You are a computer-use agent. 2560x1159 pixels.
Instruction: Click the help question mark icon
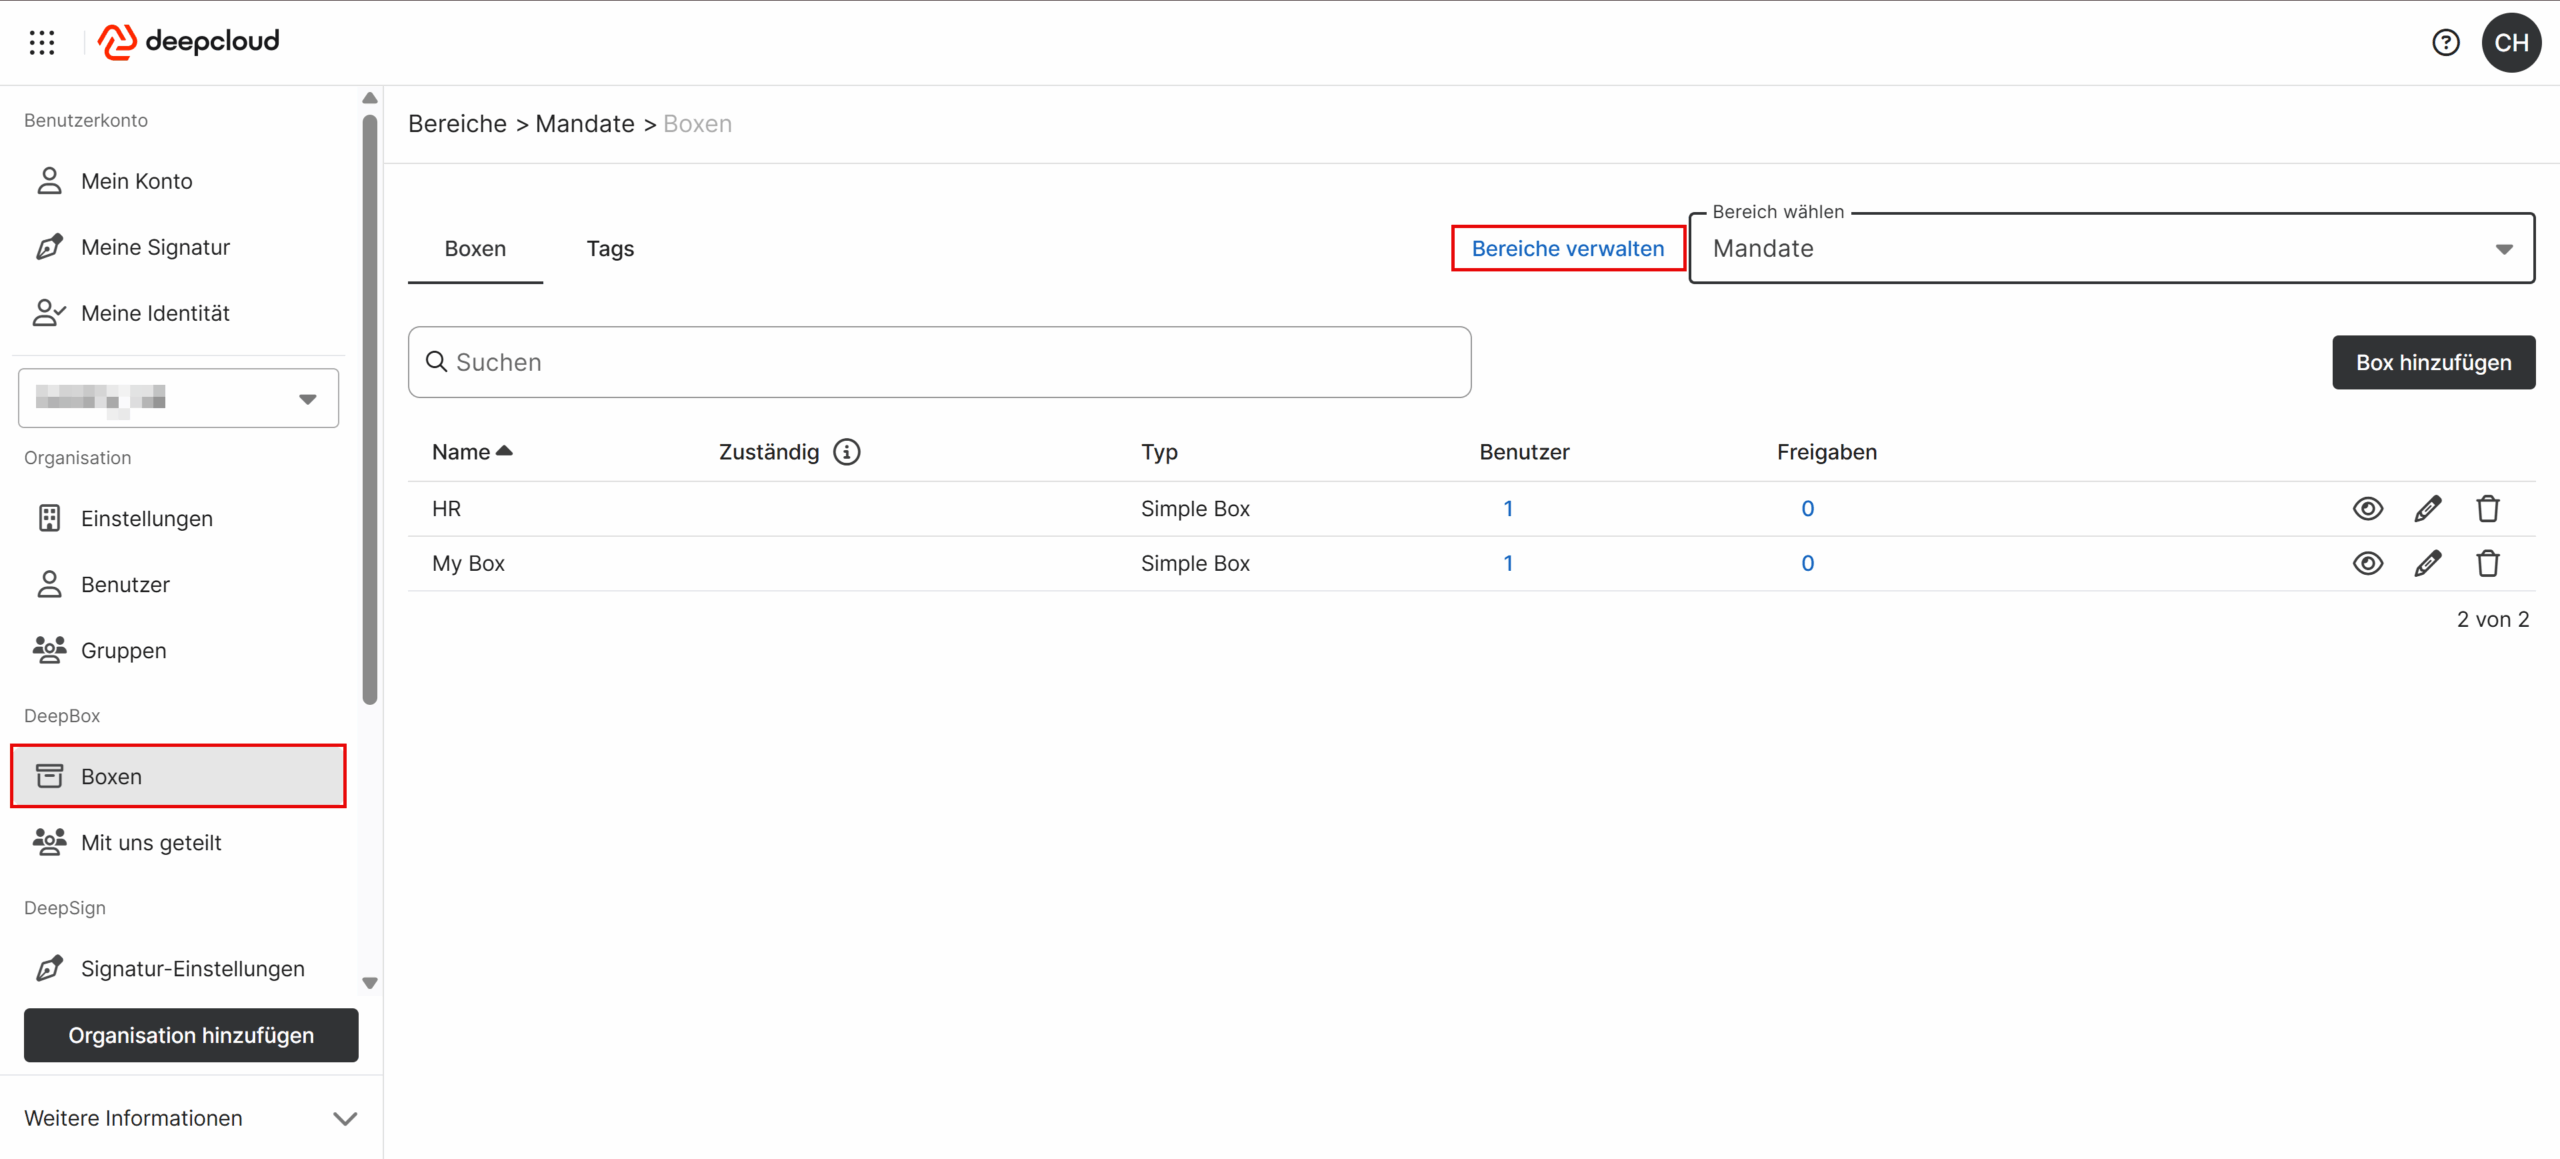[2445, 42]
